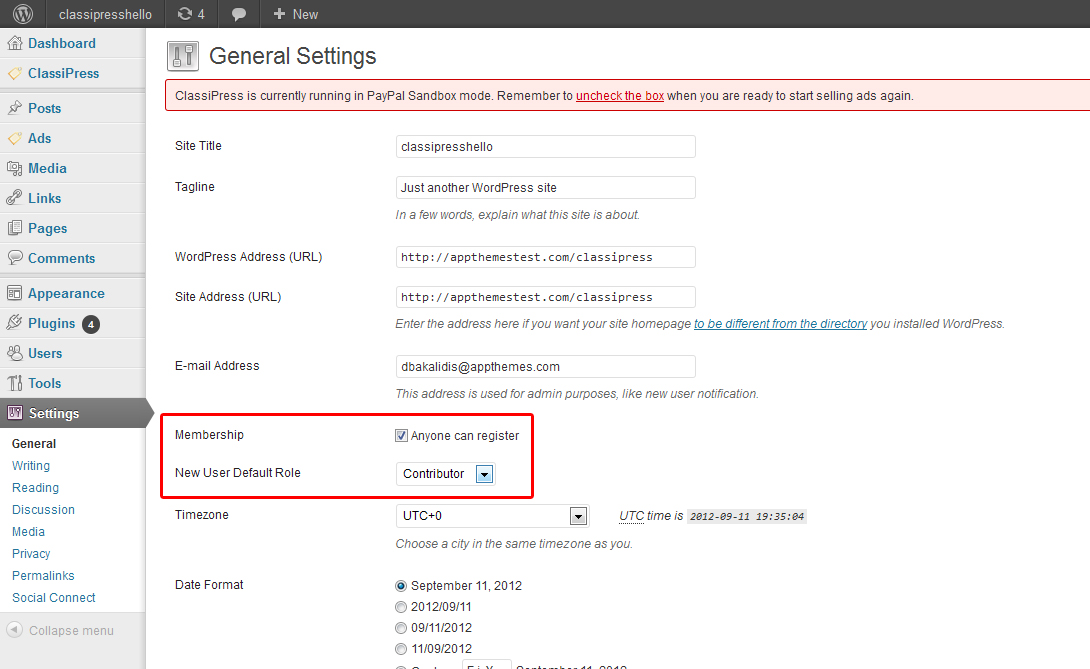1090x669 pixels.
Task: Go to Permalinks settings
Action: 43,576
